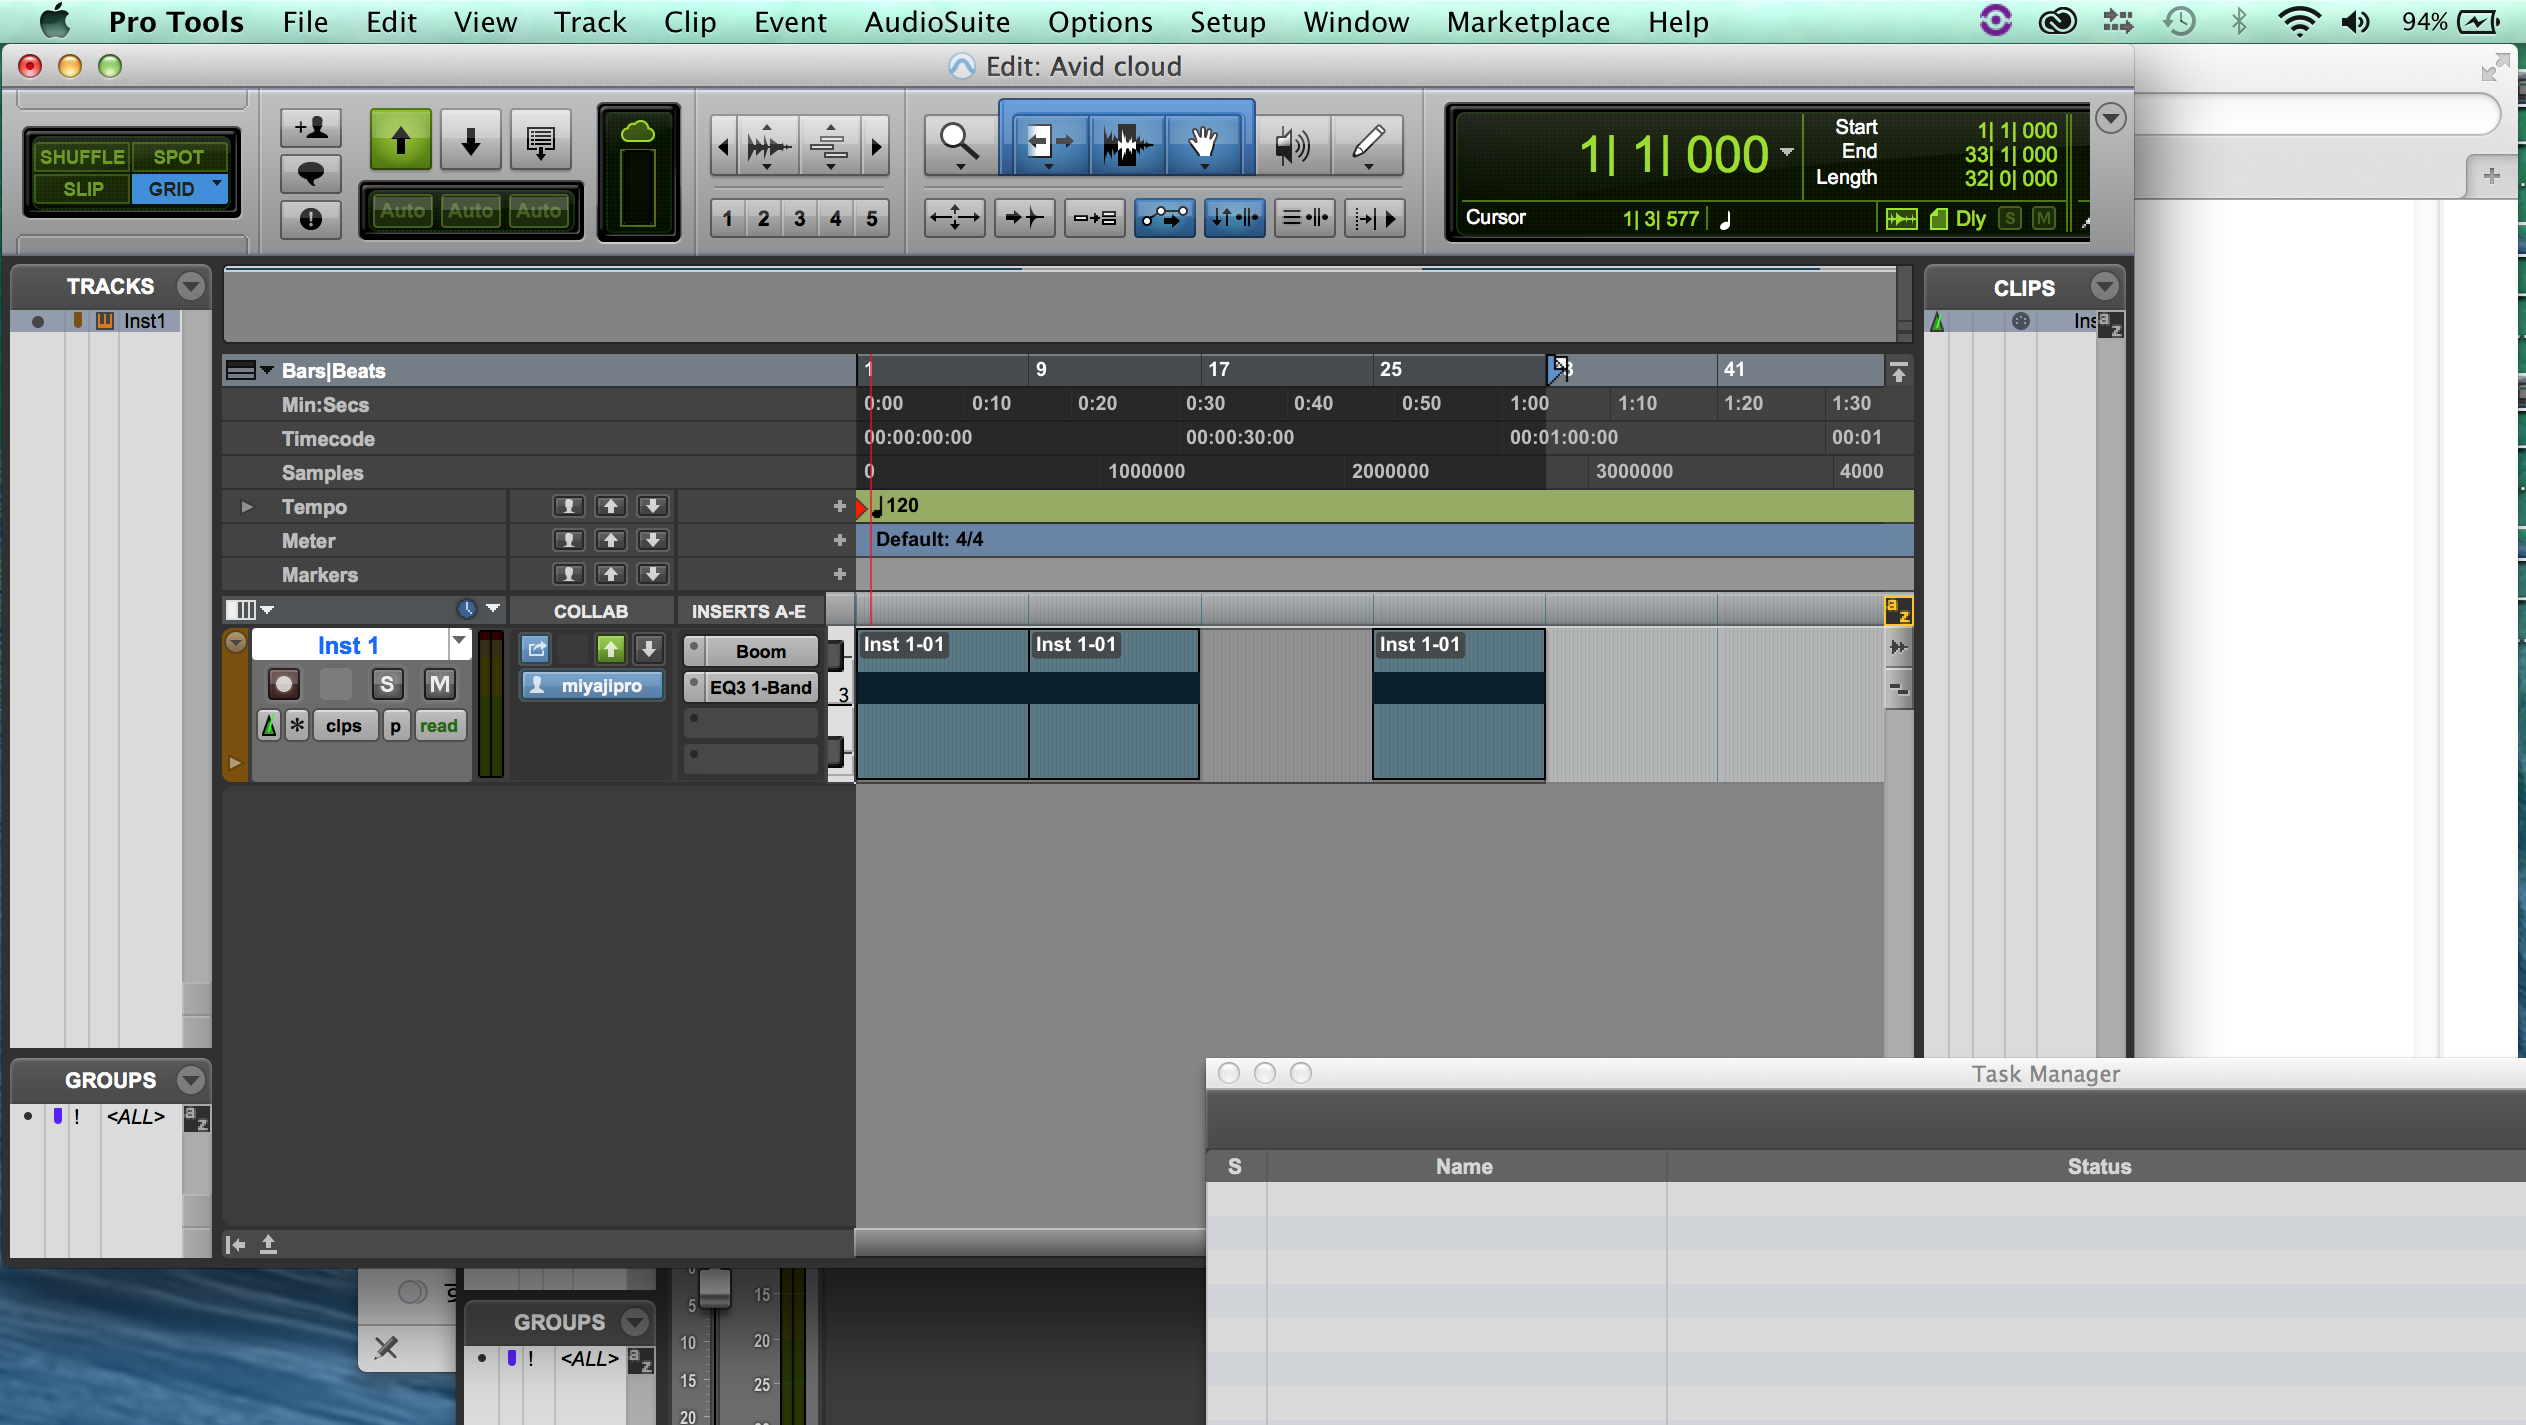The width and height of the screenshot is (2526, 1425).
Task: Open main counter format dropdown arrow
Action: 1787,153
